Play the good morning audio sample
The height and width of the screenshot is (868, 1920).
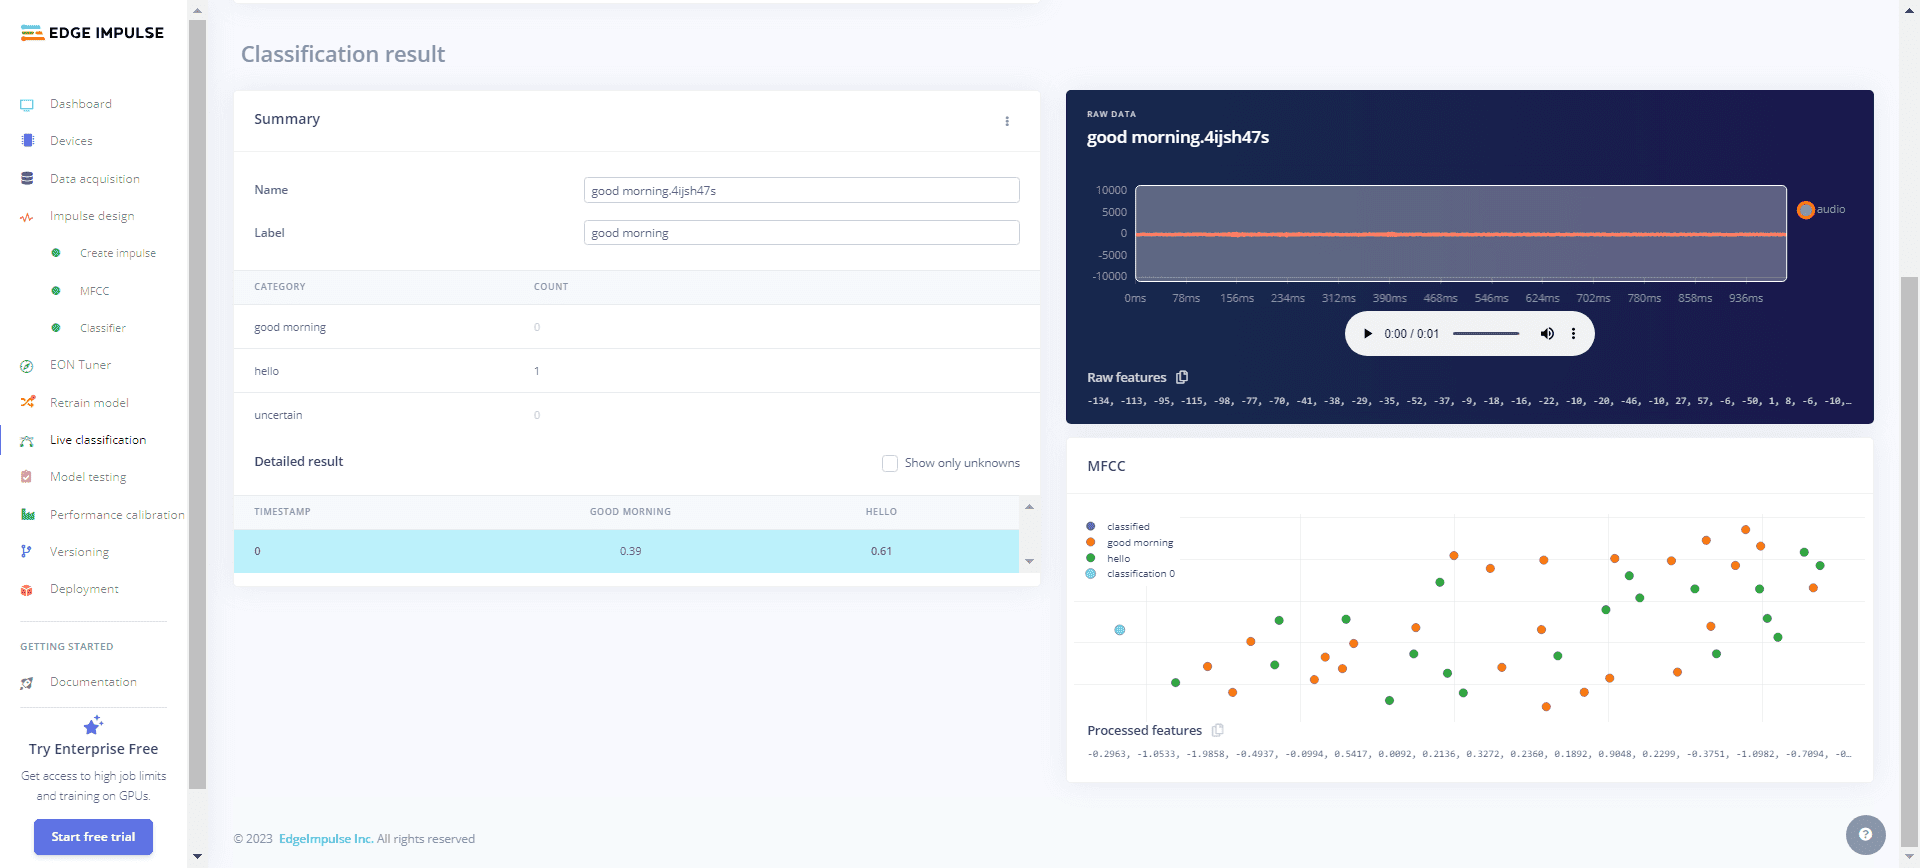click(x=1368, y=334)
